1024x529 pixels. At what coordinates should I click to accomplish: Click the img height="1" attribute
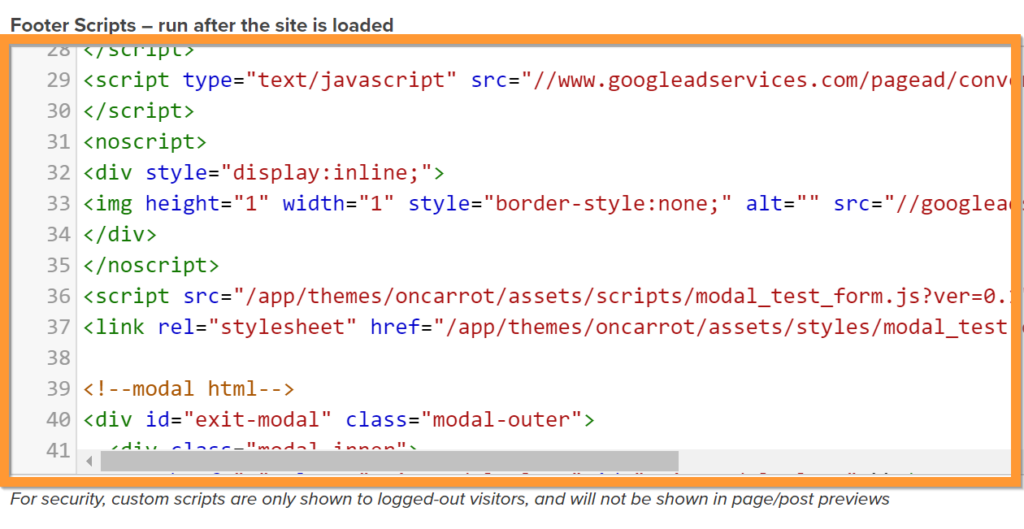click(207, 204)
